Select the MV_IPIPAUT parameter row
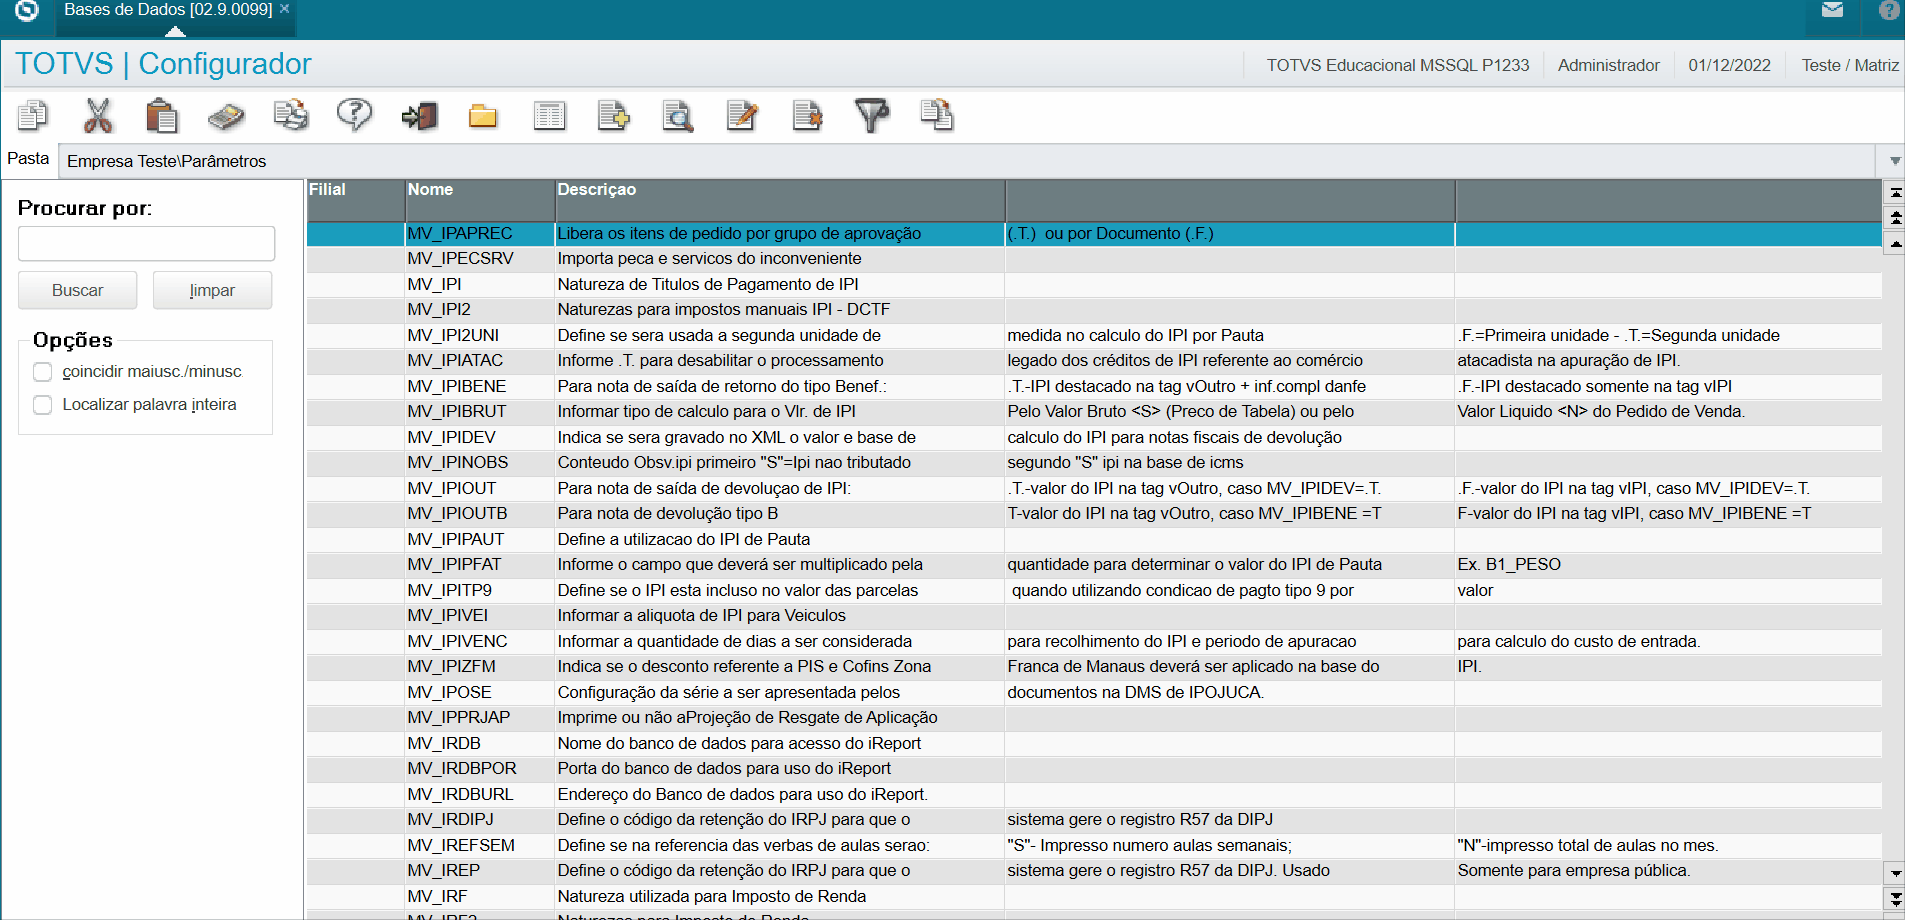Screen dimensions: 1905x920 pyautogui.click(x=1094, y=540)
